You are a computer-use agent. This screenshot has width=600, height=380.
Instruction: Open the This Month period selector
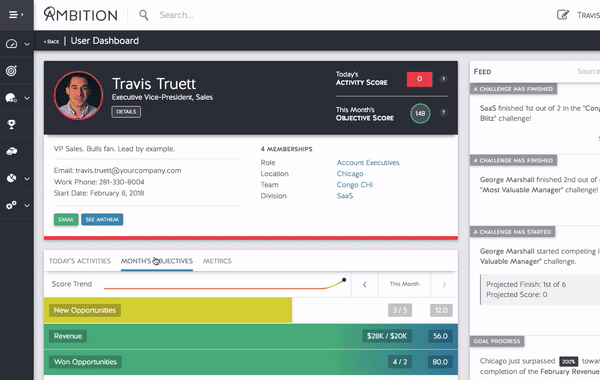[404, 284]
